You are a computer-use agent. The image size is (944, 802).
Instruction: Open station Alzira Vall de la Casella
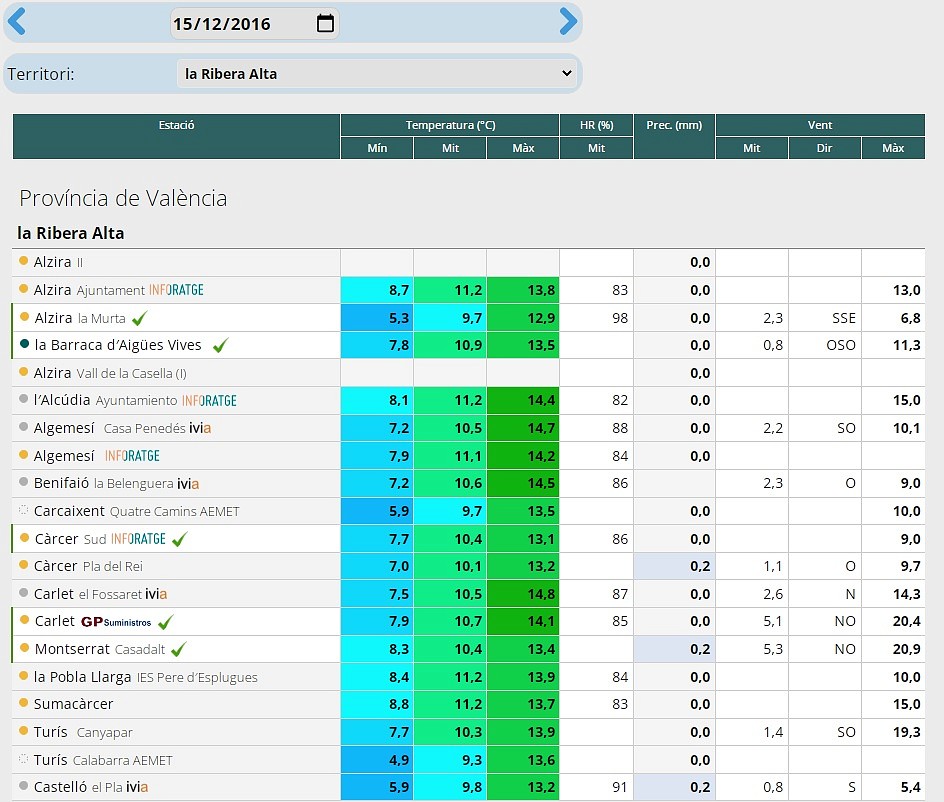(110, 373)
